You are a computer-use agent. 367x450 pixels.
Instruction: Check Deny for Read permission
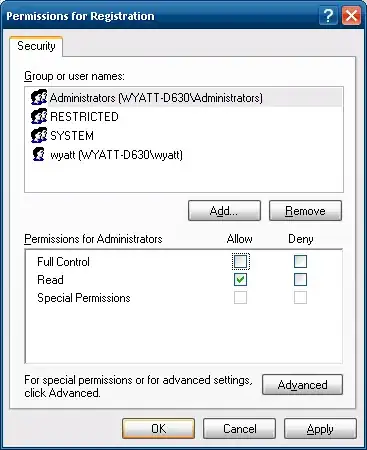click(300, 280)
